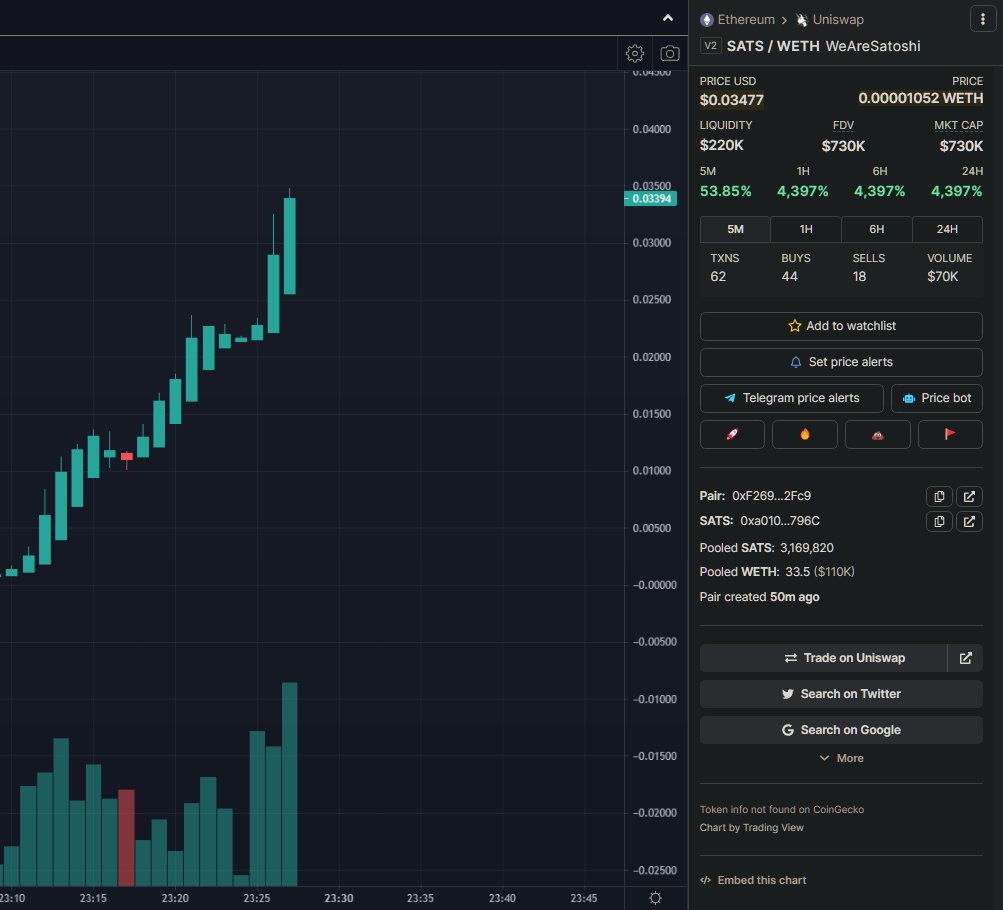Image resolution: width=1003 pixels, height=910 pixels.
Task: Open the three-dot options menu
Action: point(983,19)
